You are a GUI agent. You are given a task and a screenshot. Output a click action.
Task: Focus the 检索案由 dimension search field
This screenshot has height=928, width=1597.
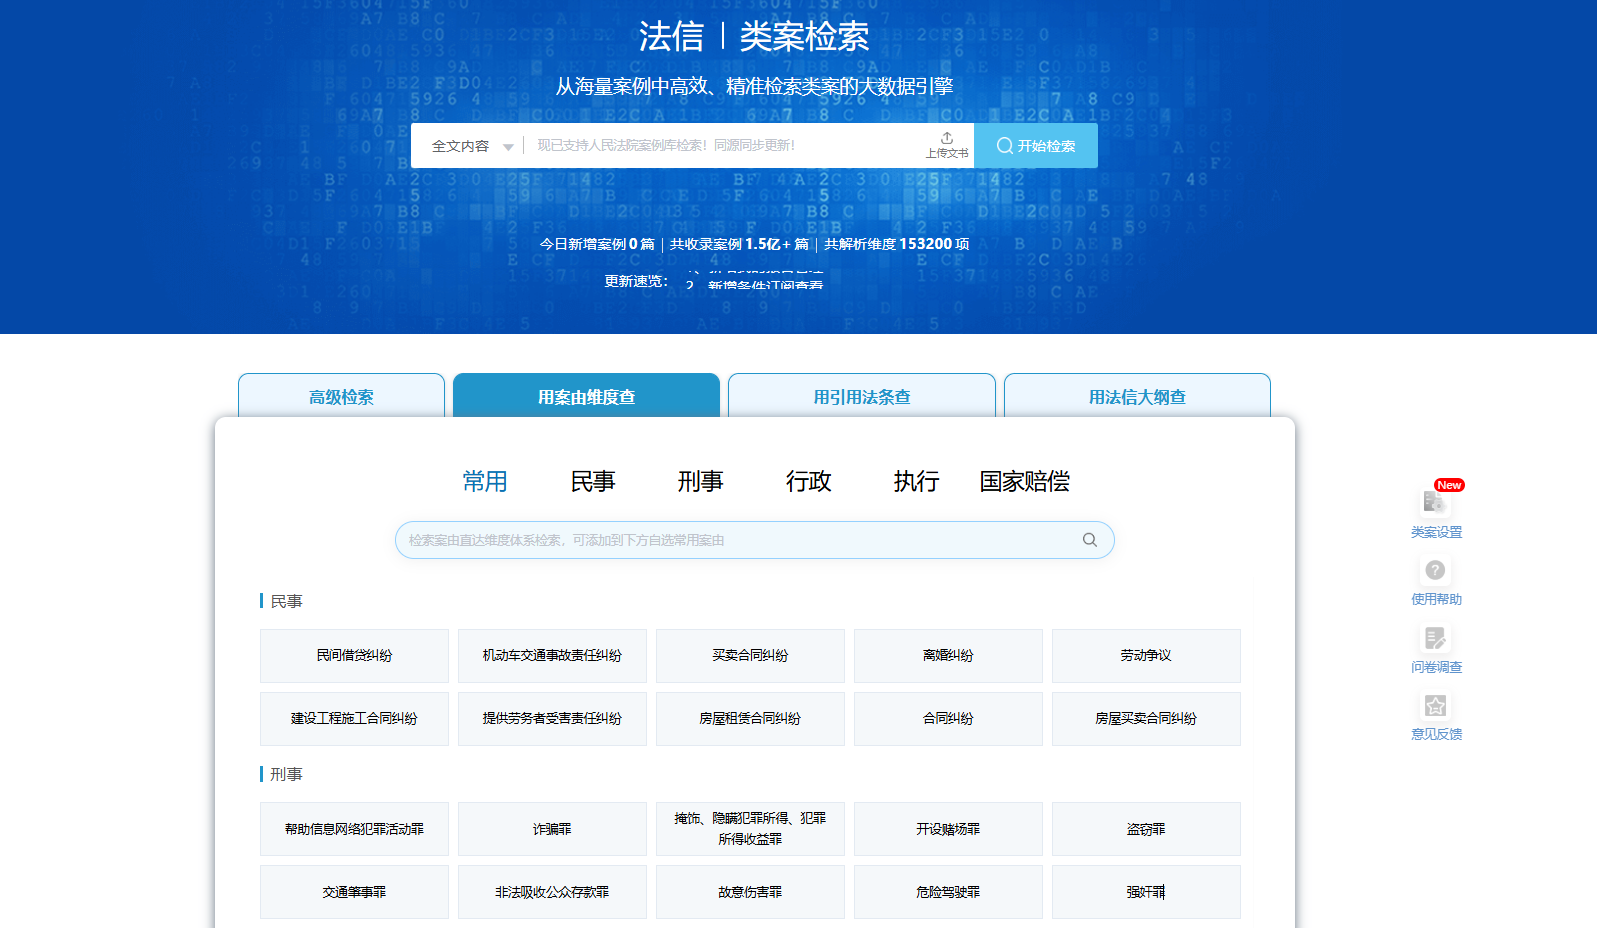coord(755,540)
